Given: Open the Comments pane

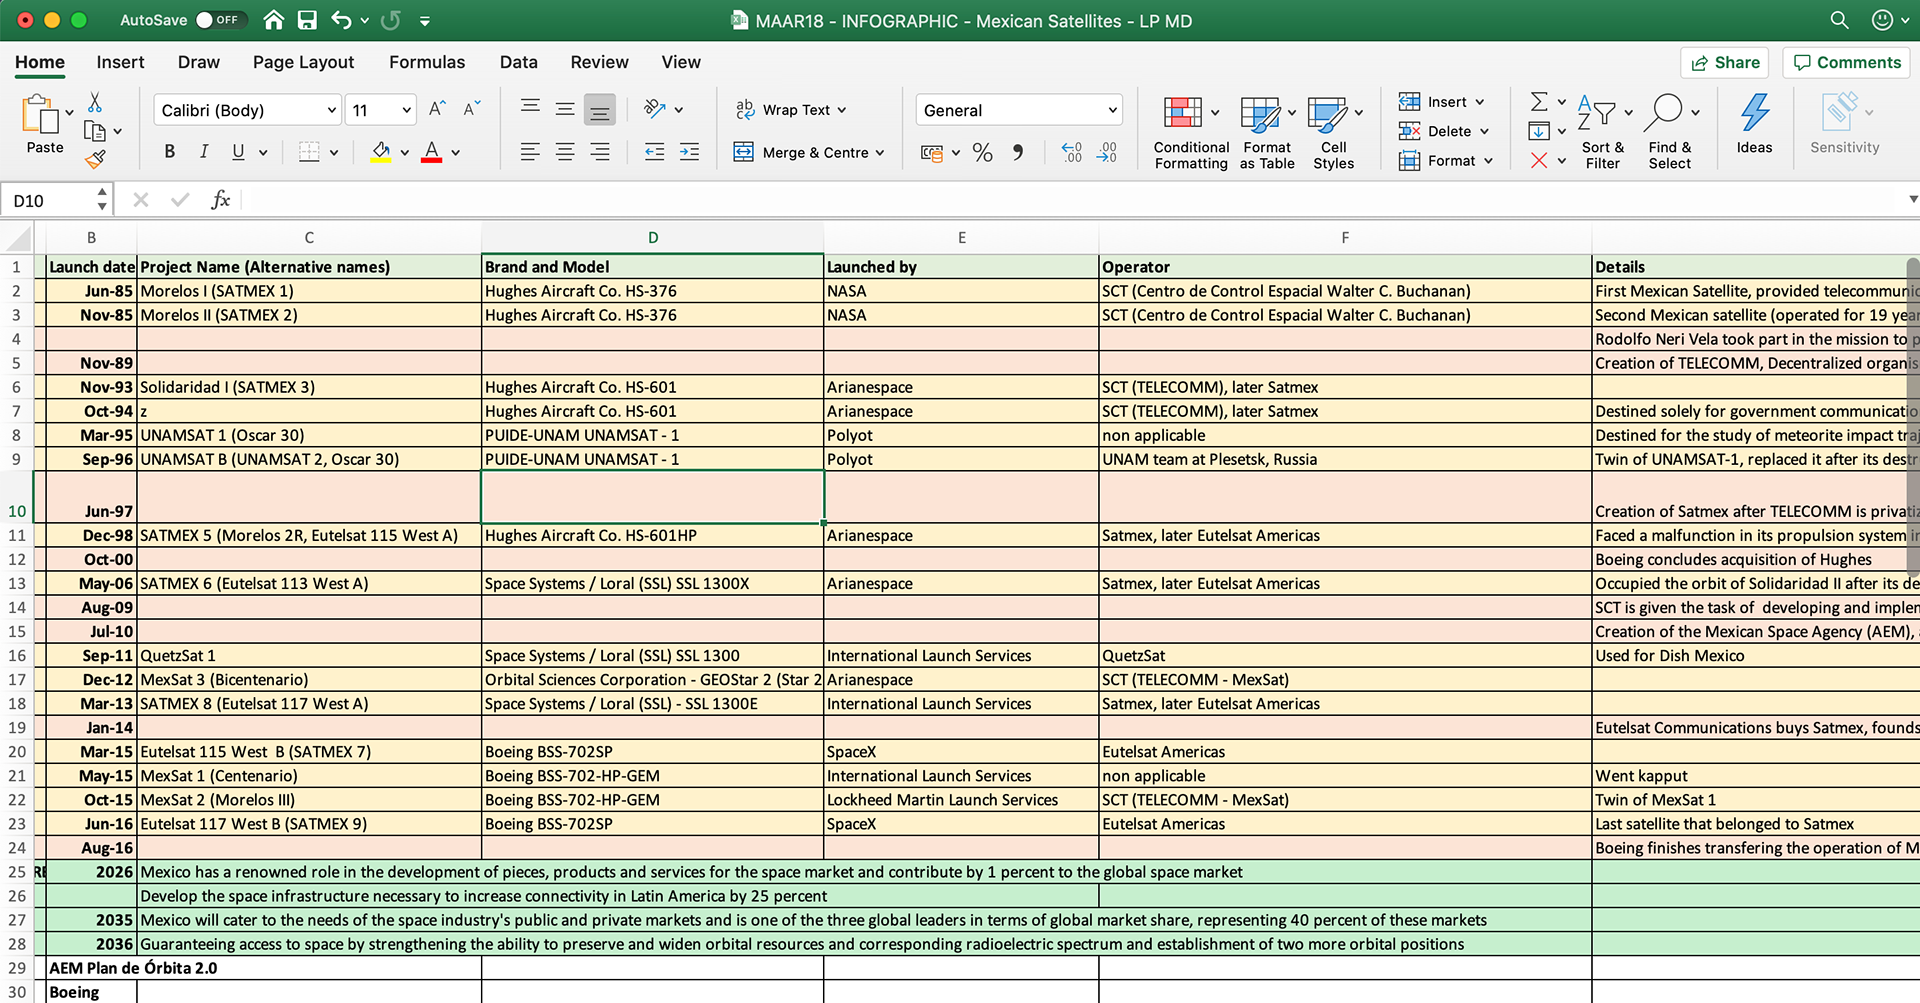Looking at the screenshot, I should (1847, 63).
